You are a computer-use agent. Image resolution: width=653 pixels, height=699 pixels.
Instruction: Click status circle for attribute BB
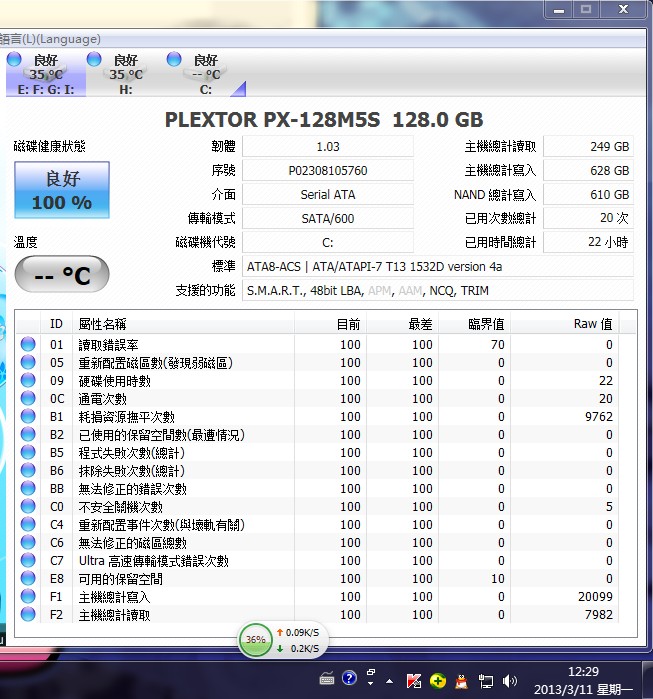click(28, 488)
